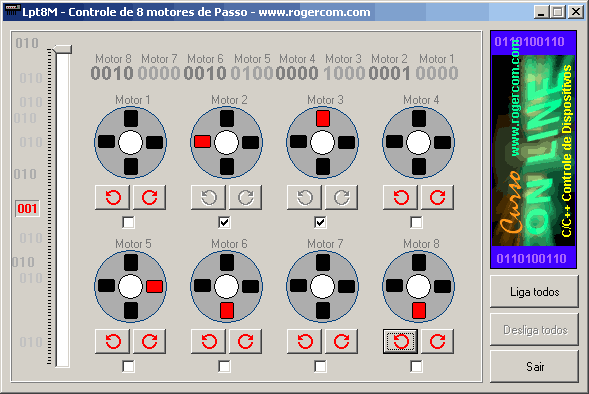
Task: Click the Liga todos button
Action: pos(535,292)
